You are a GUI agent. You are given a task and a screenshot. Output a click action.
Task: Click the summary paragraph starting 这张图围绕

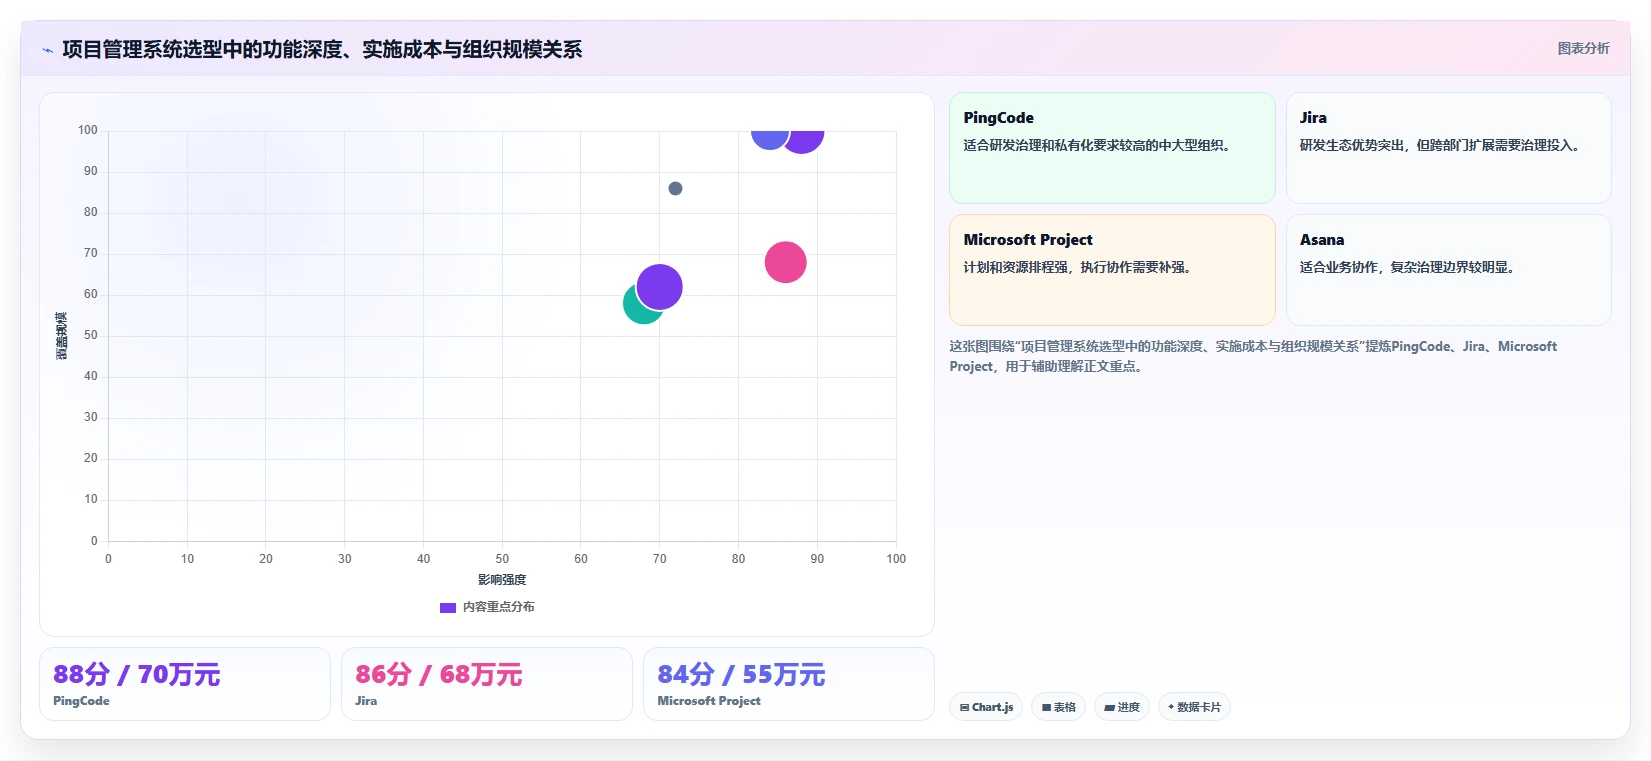click(x=1253, y=356)
